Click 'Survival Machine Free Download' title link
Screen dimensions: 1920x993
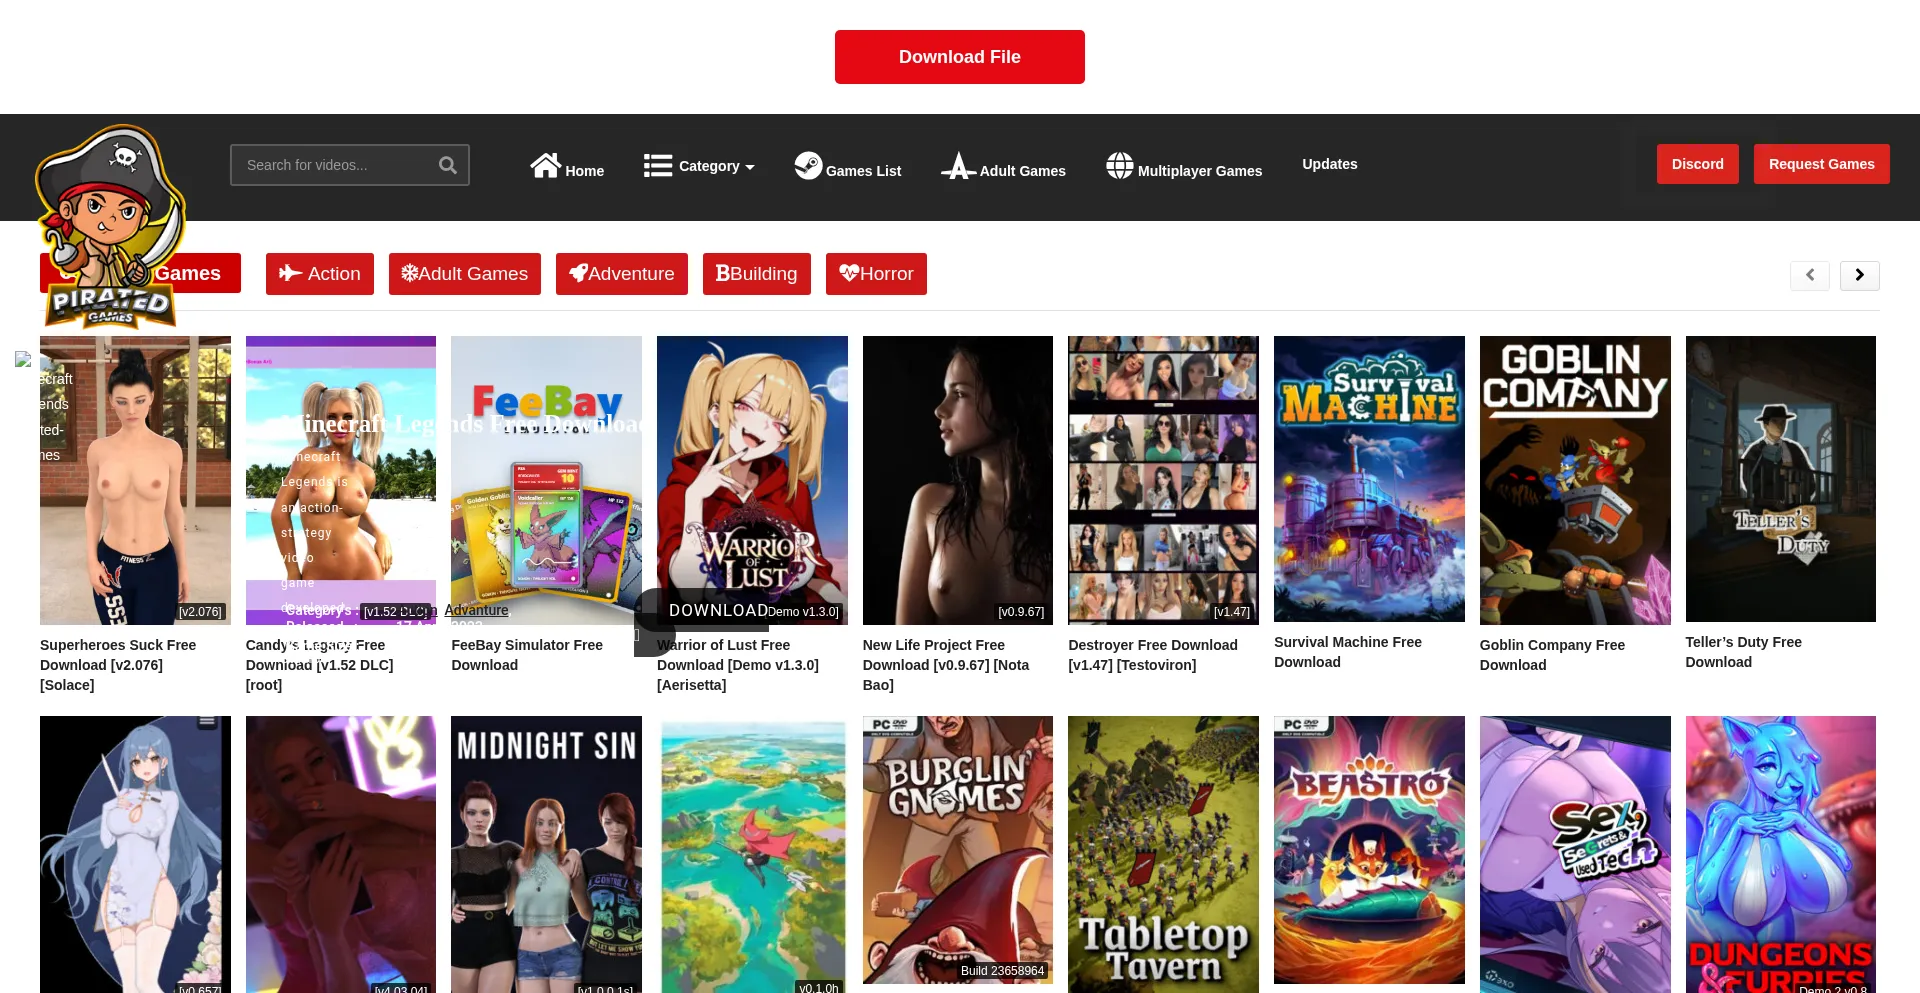click(1348, 652)
